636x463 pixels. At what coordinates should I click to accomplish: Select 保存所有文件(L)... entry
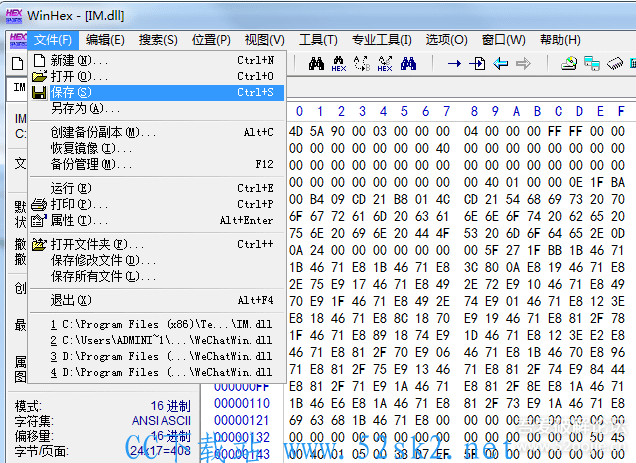tap(157, 276)
